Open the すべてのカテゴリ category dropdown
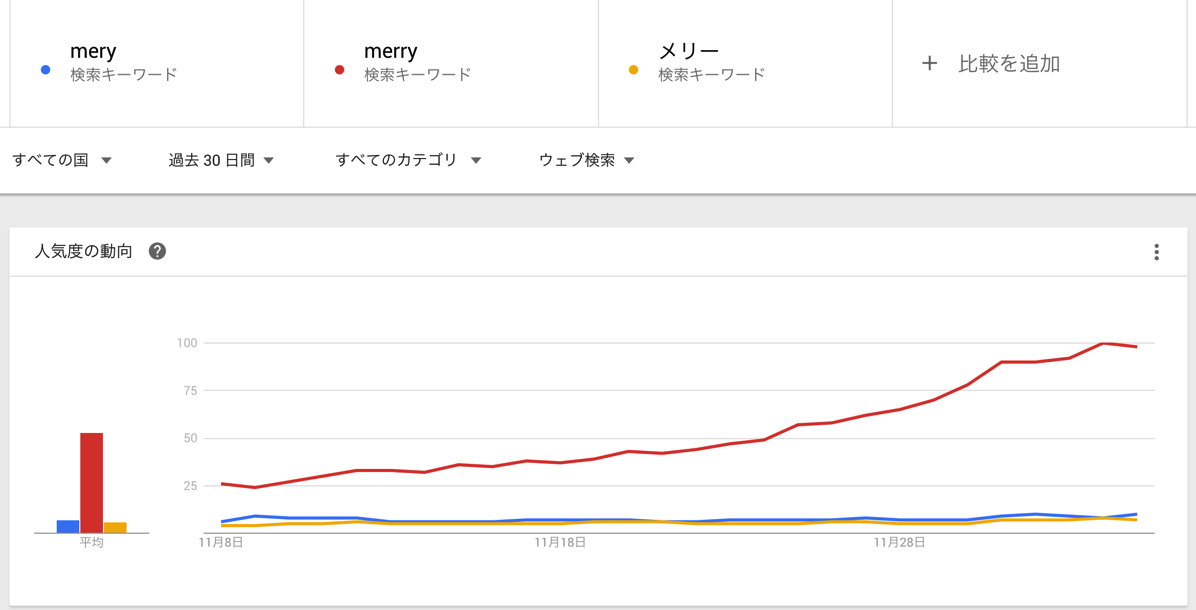The height and width of the screenshot is (610, 1196). pos(408,160)
